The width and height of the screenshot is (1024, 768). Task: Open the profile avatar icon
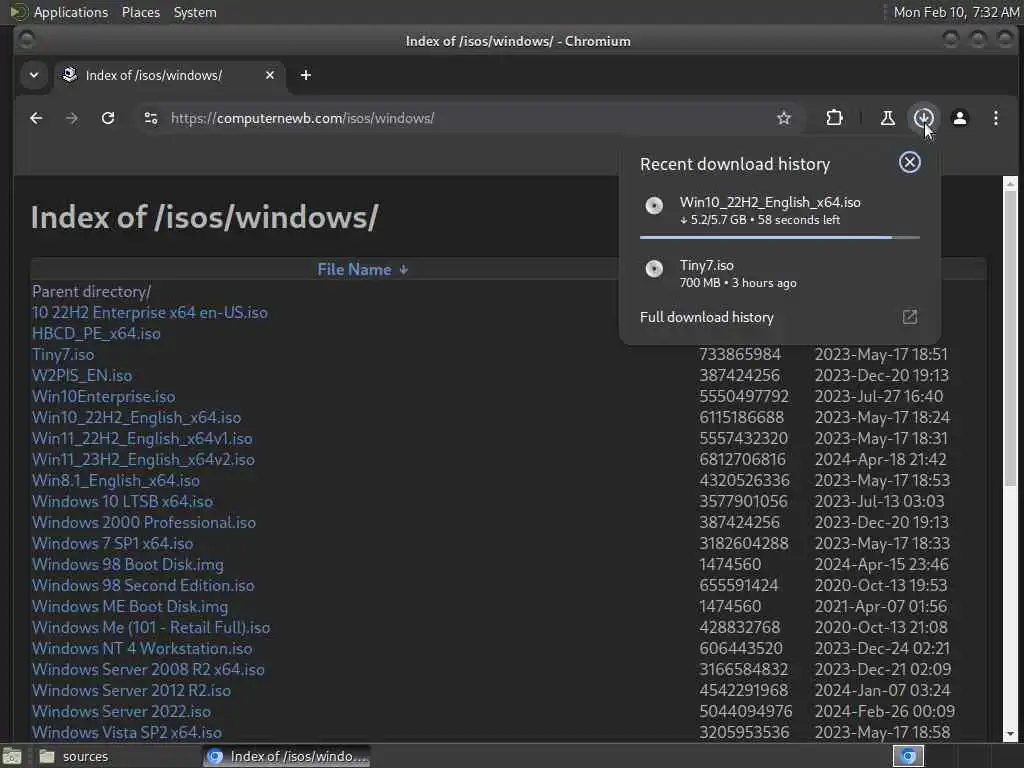point(959,118)
